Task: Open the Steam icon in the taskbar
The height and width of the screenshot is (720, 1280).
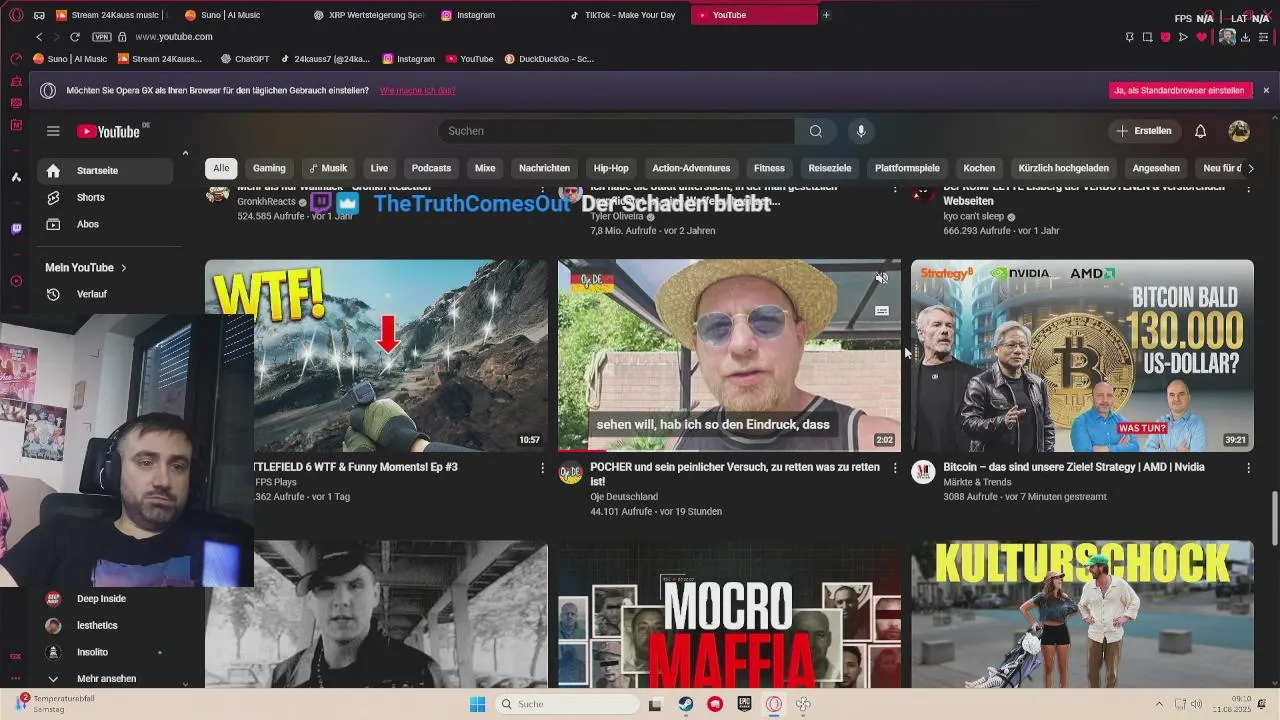Action: point(685,704)
